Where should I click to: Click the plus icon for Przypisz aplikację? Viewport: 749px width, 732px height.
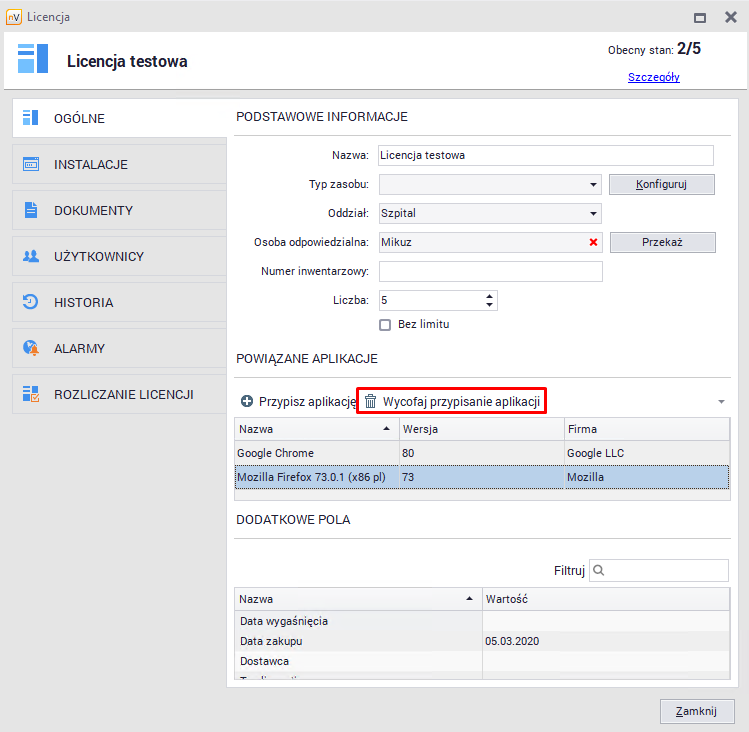coord(247,401)
